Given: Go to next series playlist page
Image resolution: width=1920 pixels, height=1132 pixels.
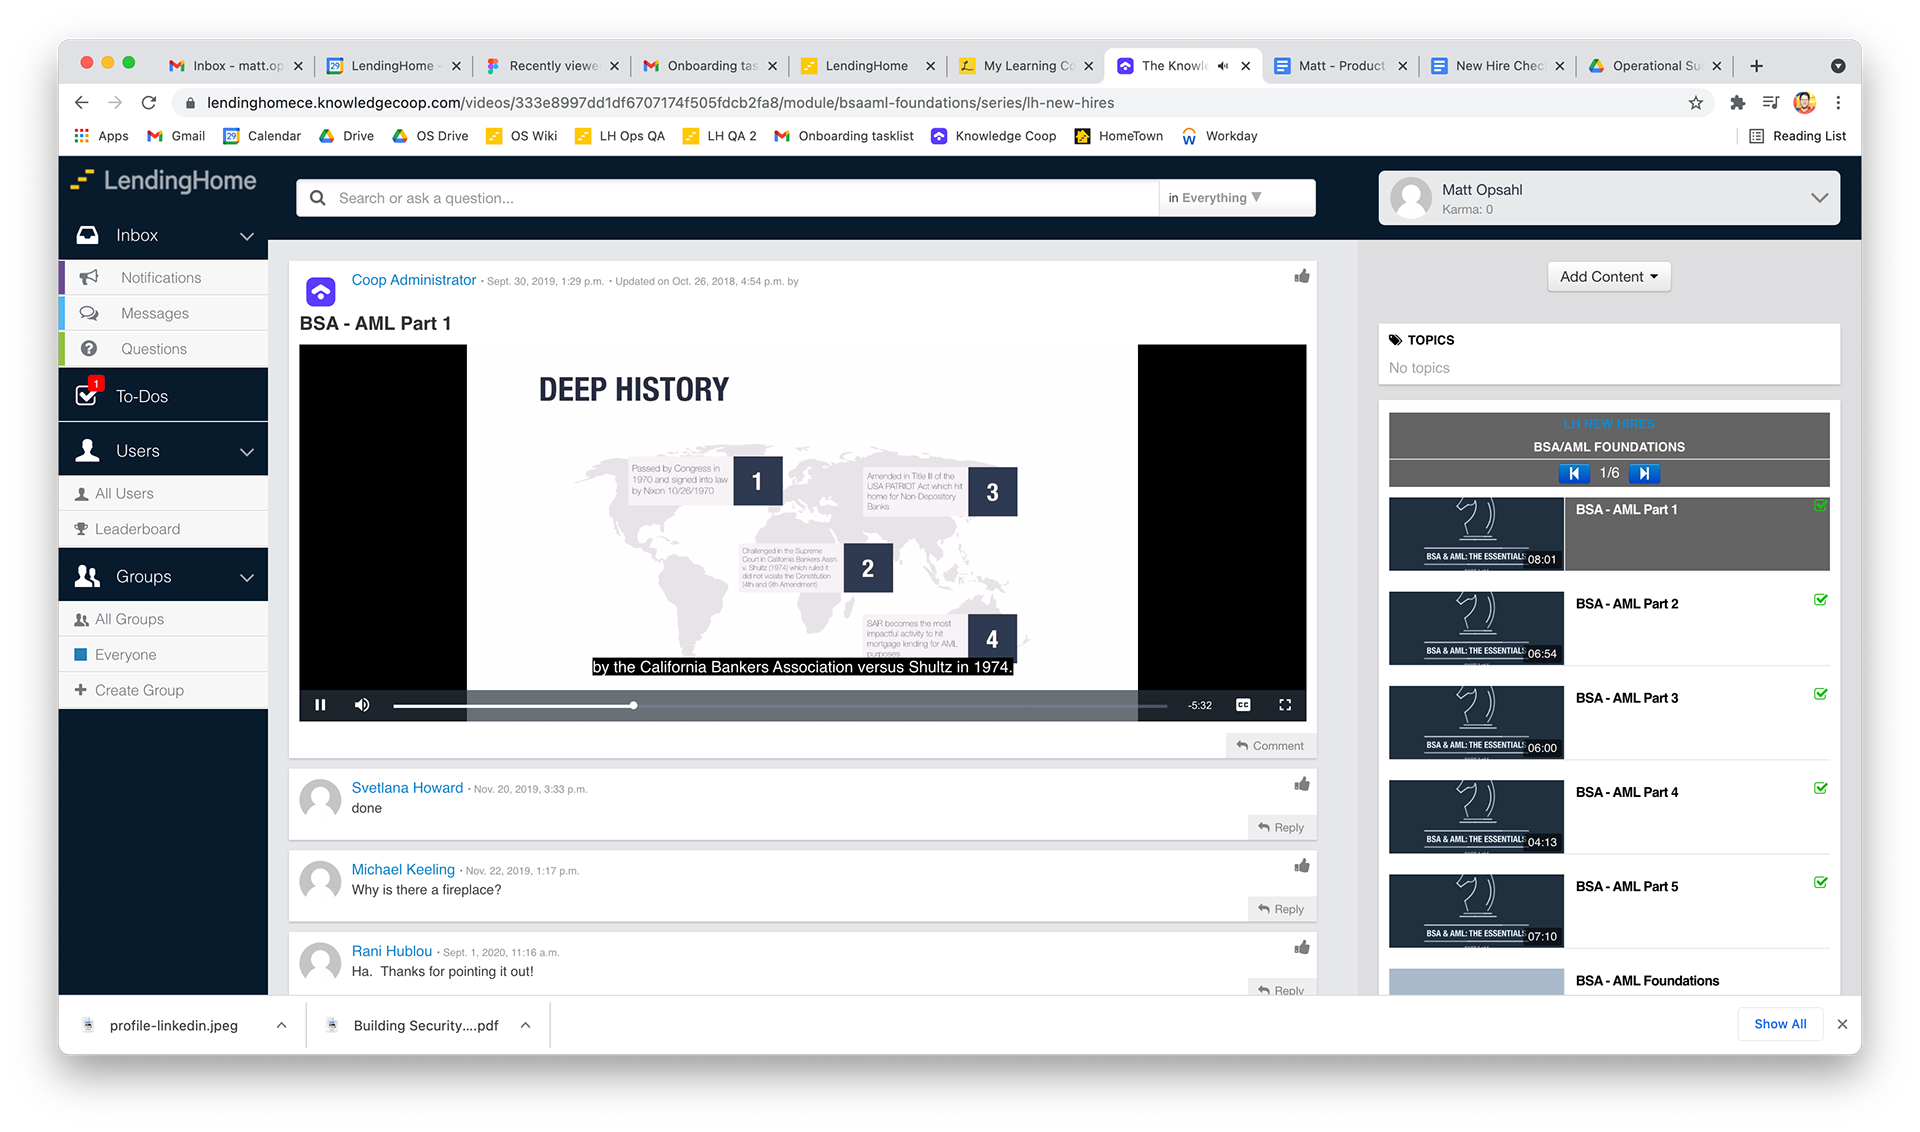Looking at the screenshot, I should [1644, 474].
